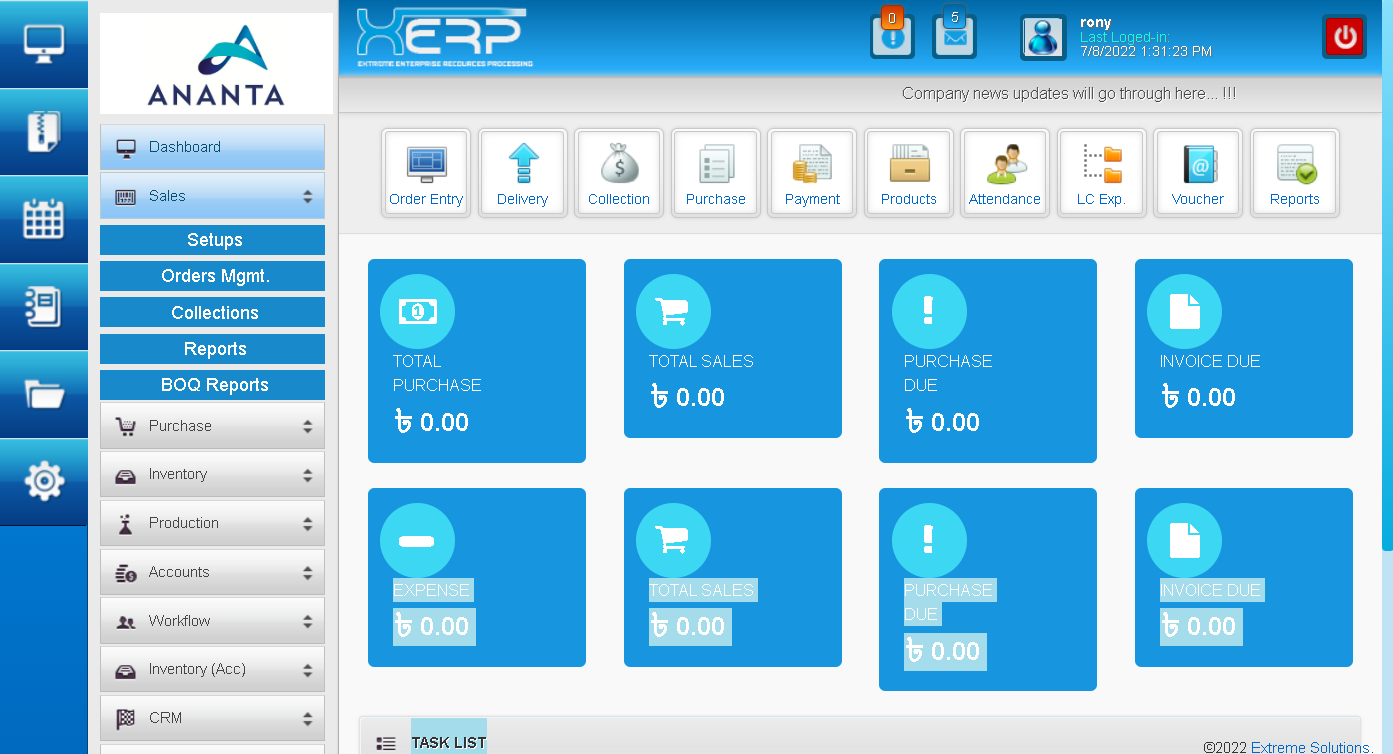Click the red power logout button
Viewport: 1393px width, 754px height.
coord(1344,38)
